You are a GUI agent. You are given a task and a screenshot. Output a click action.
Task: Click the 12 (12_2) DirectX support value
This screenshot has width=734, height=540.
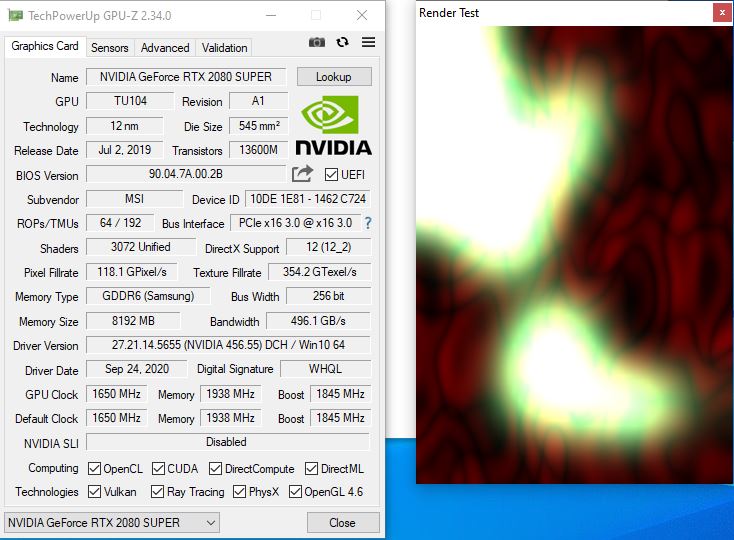[329, 247]
